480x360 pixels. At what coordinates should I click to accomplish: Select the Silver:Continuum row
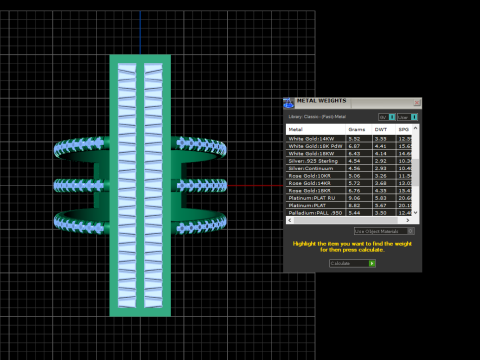coord(349,168)
